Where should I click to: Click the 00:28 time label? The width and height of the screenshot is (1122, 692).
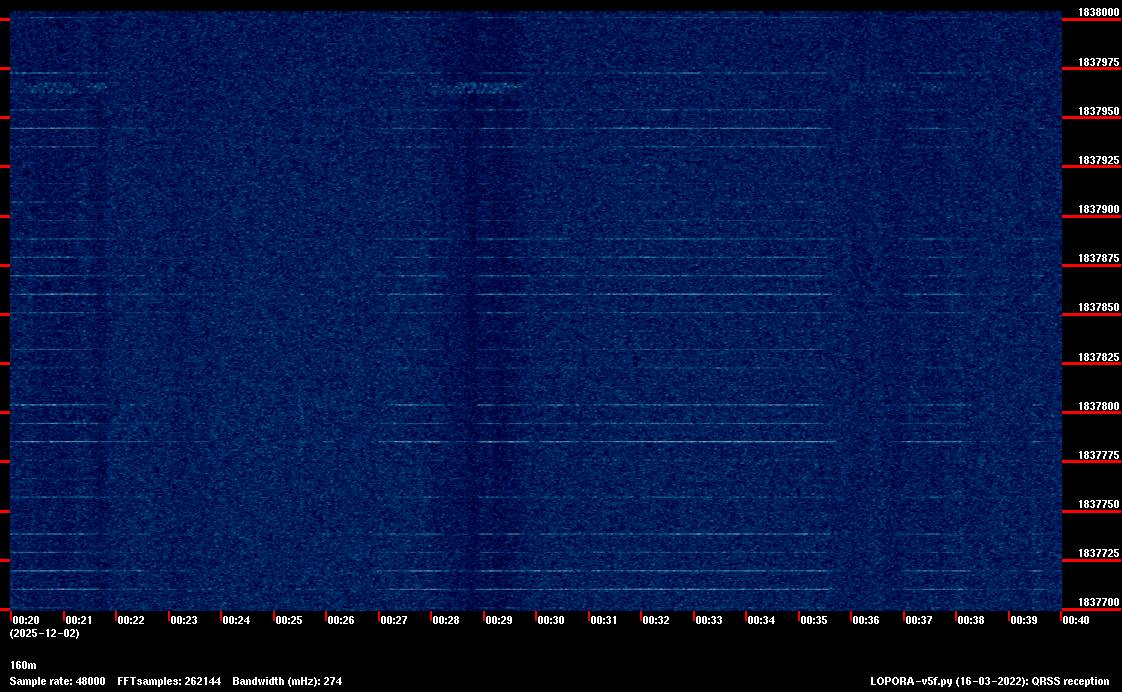pyautogui.click(x=446, y=620)
